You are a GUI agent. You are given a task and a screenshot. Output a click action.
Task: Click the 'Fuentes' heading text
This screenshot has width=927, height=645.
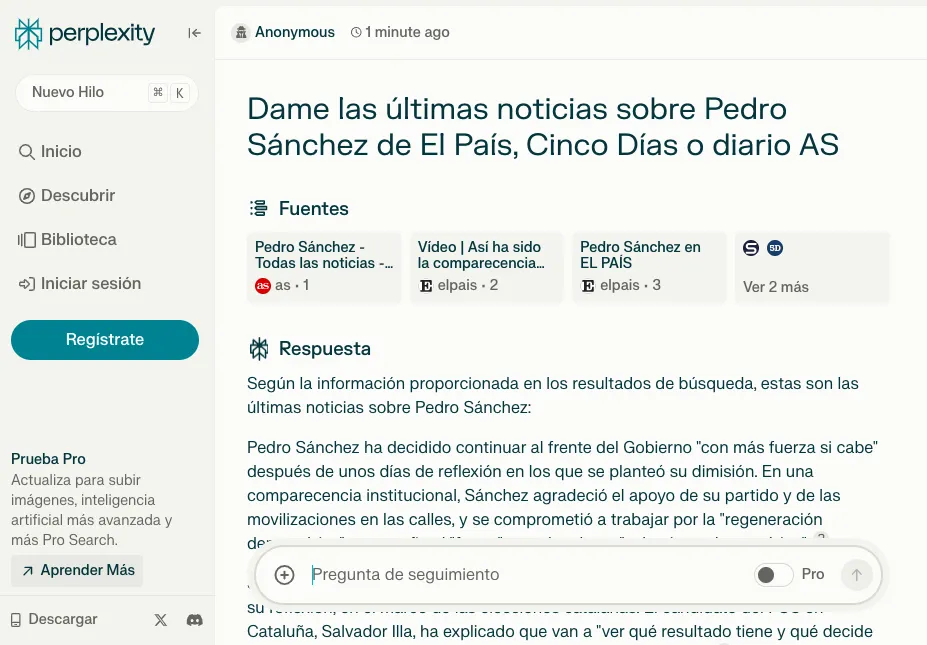[x=313, y=209]
